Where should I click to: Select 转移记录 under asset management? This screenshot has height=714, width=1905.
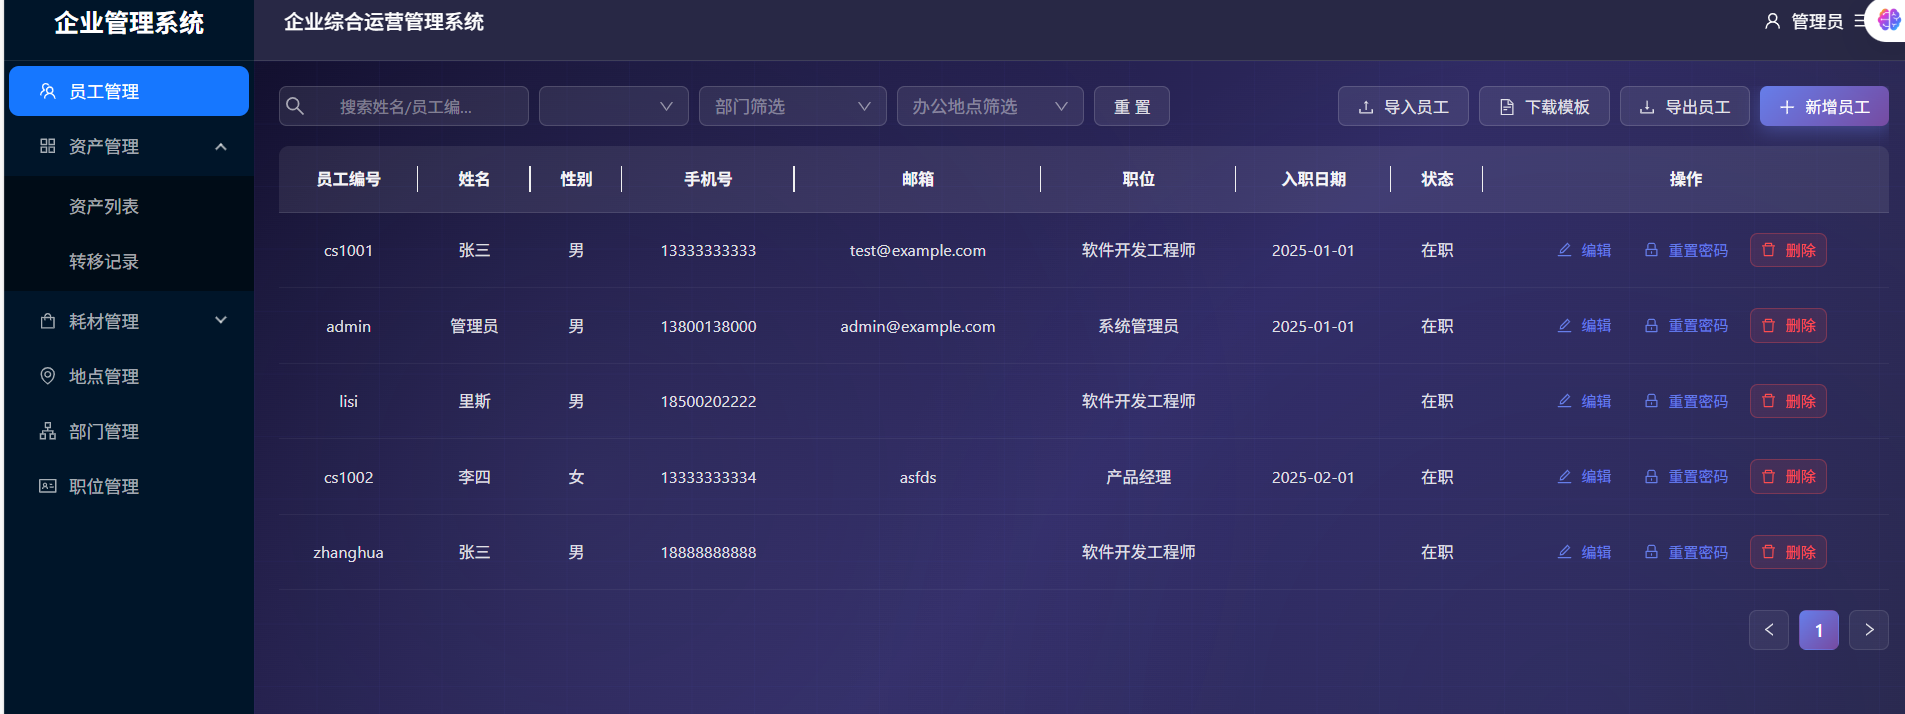(x=104, y=261)
